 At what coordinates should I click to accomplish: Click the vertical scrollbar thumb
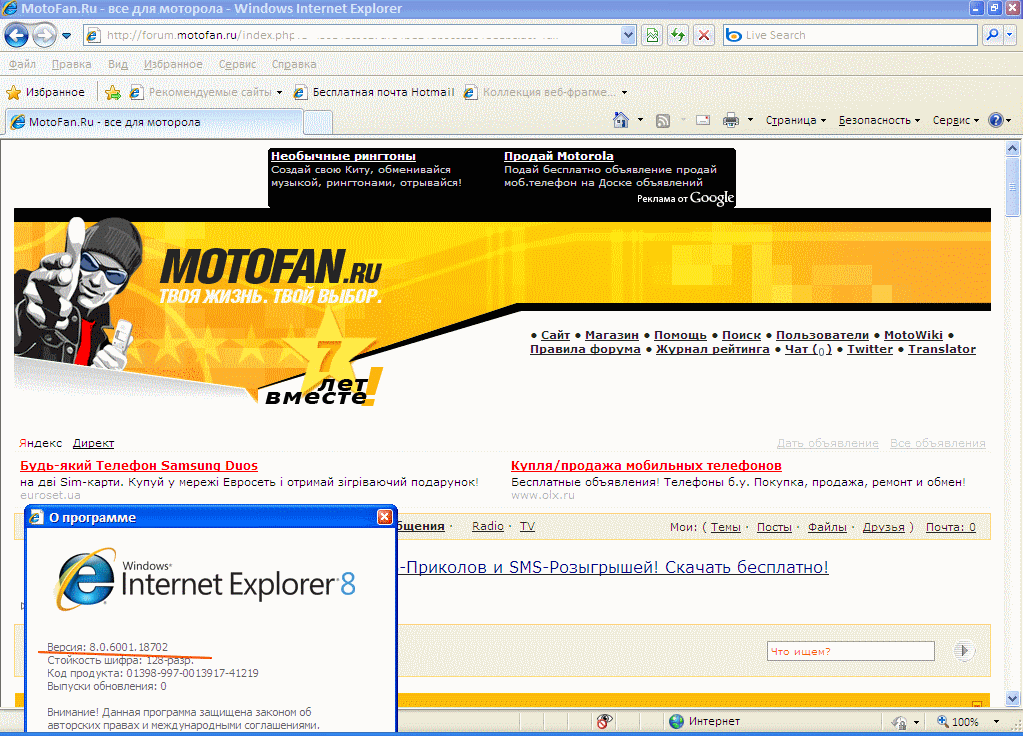click(1013, 187)
